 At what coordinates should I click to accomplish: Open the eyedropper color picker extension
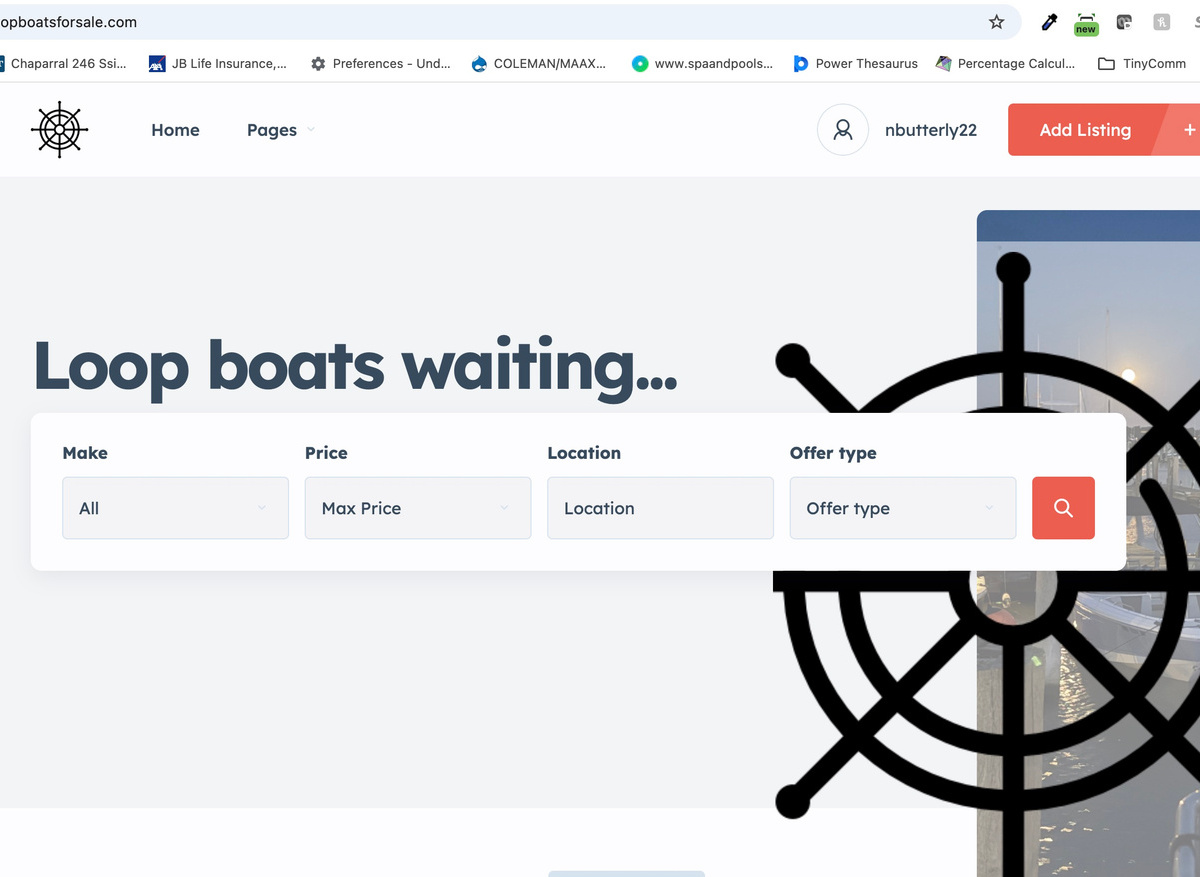click(1049, 22)
